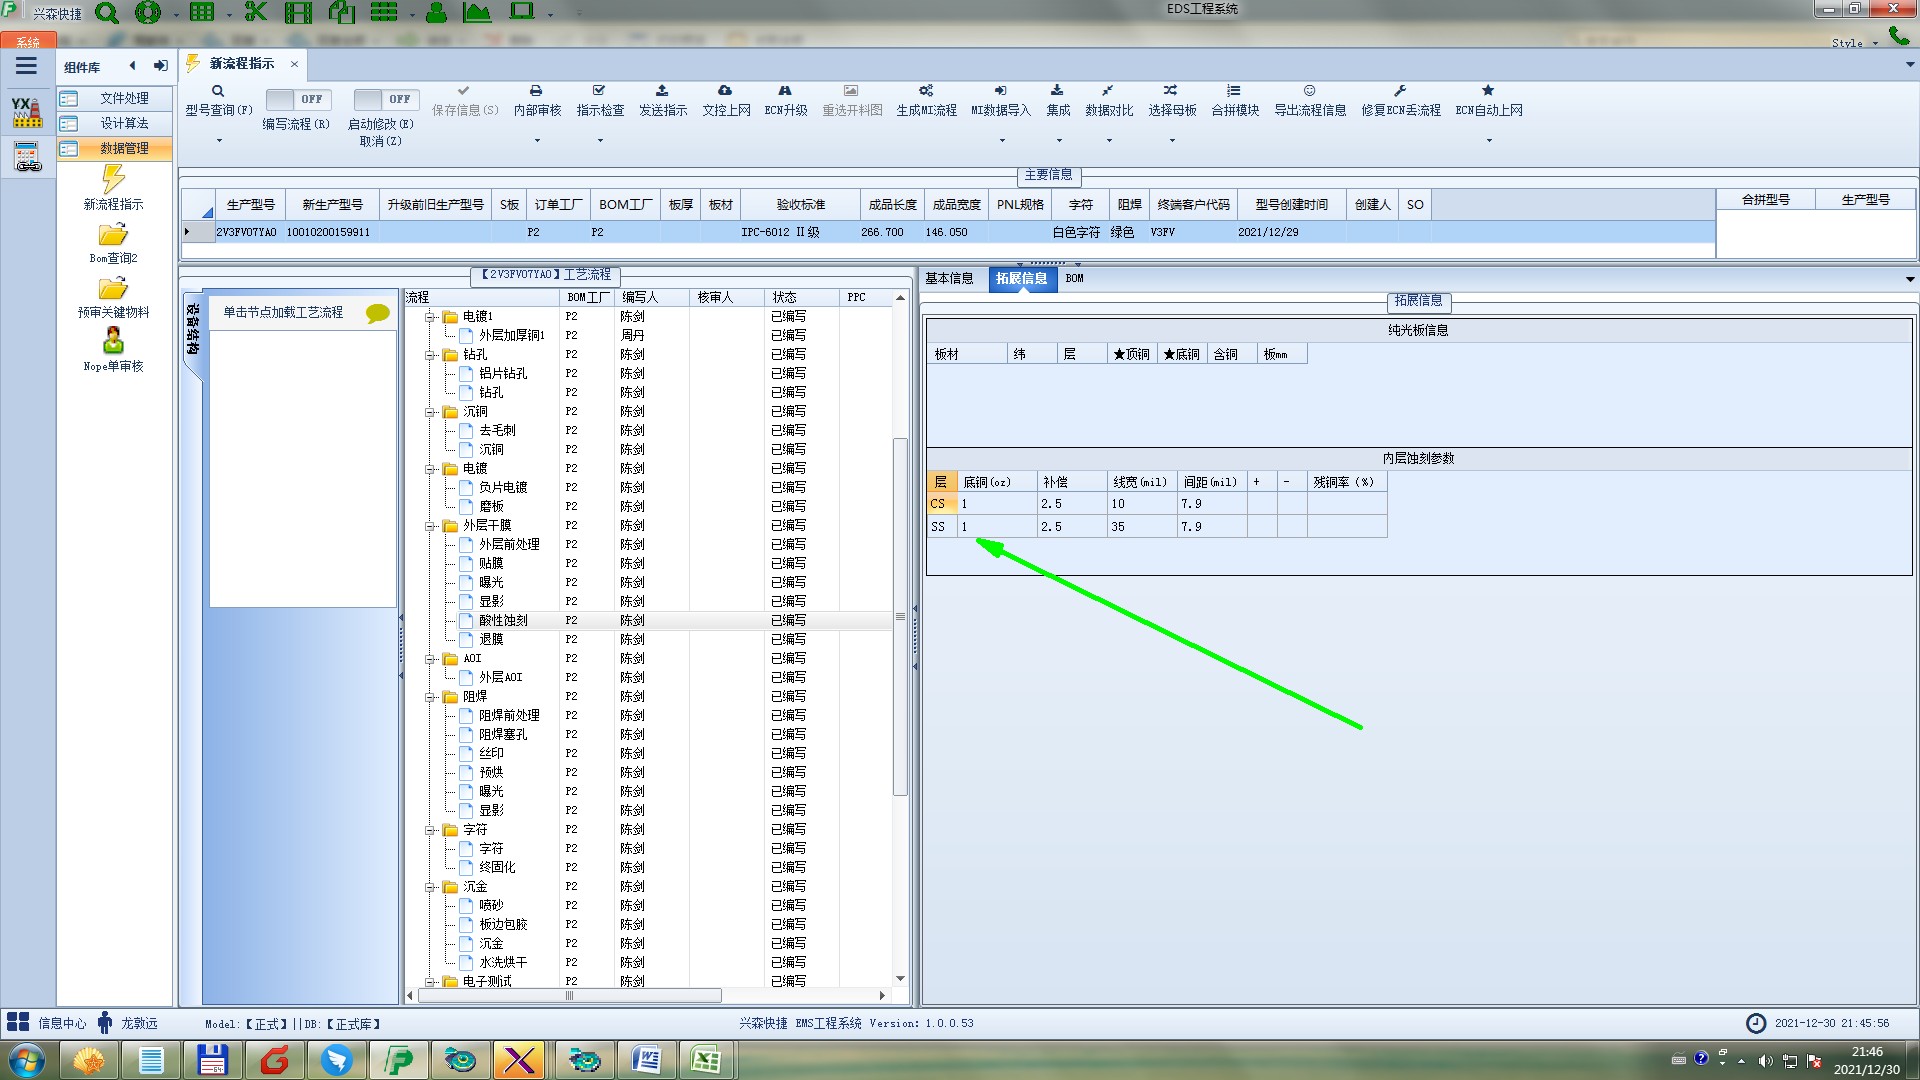Open Bom查询2 folder icon
Image resolution: width=1920 pixels, height=1080 pixels.
coord(113,235)
